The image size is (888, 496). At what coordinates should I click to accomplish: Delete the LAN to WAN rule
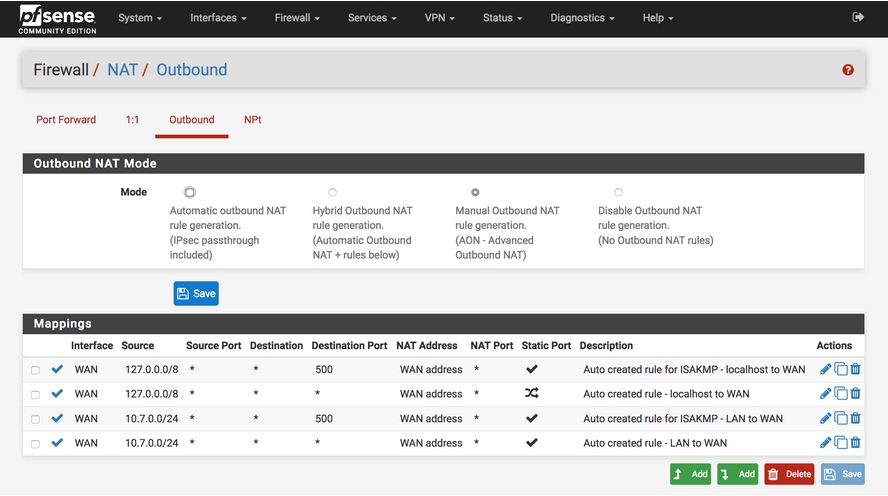tap(855, 443)
